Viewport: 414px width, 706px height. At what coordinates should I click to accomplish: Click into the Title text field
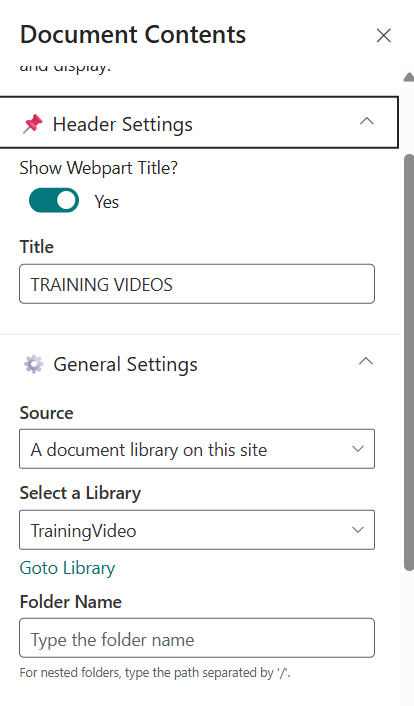(x=197, y=284)
